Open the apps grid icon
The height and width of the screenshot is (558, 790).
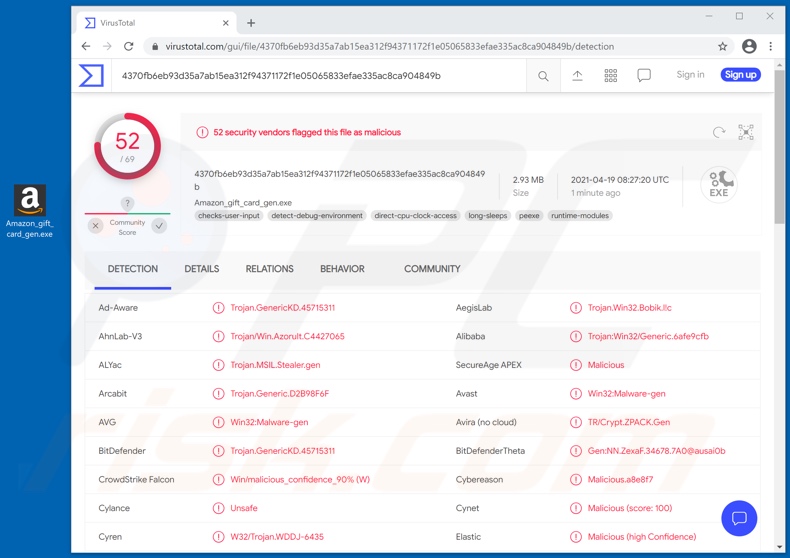coord(610,76)
